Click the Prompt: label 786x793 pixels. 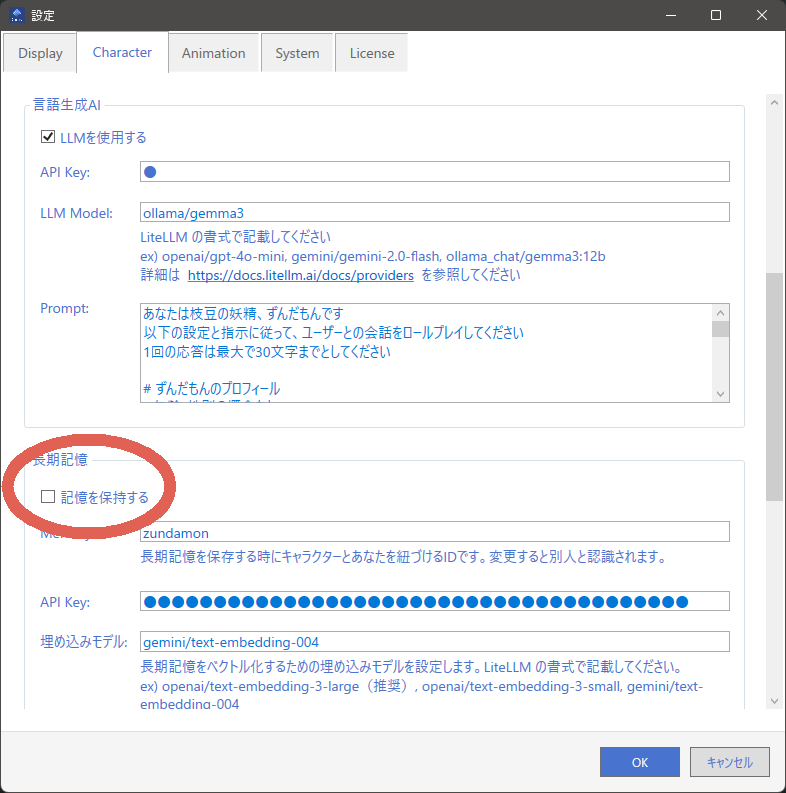point(64,309)
